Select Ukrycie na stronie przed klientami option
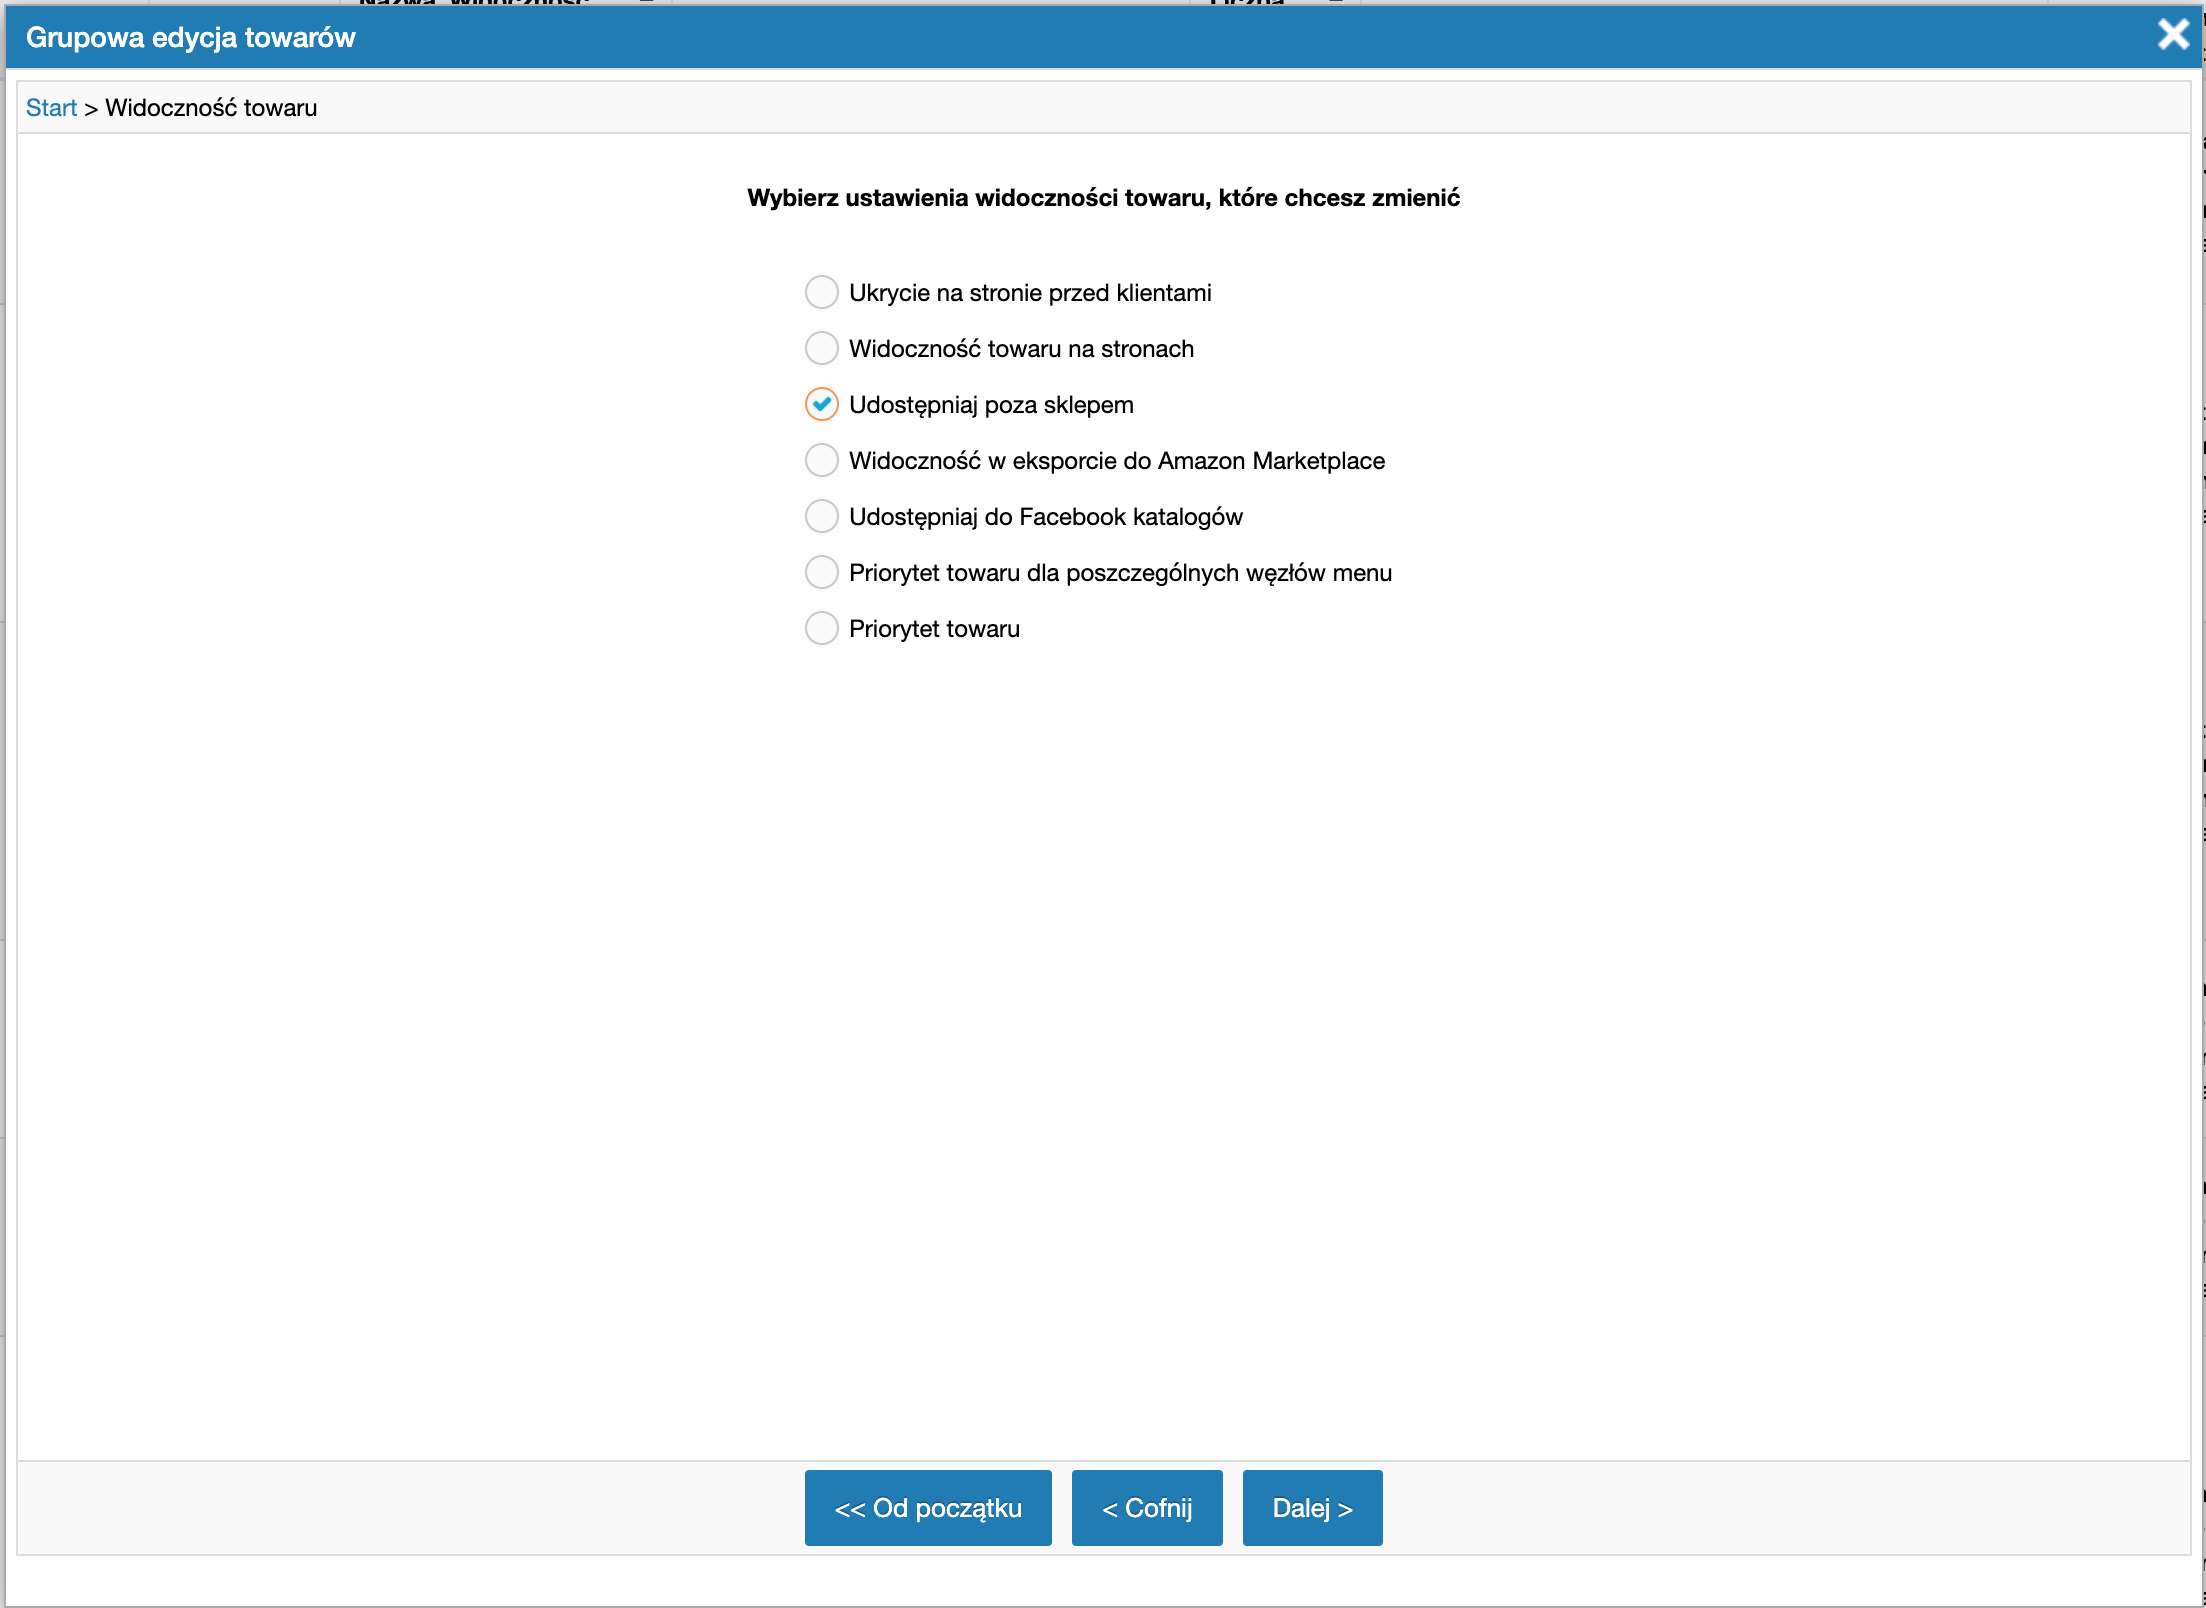This screenshot has height=1608, width=2206. (822, 292)
